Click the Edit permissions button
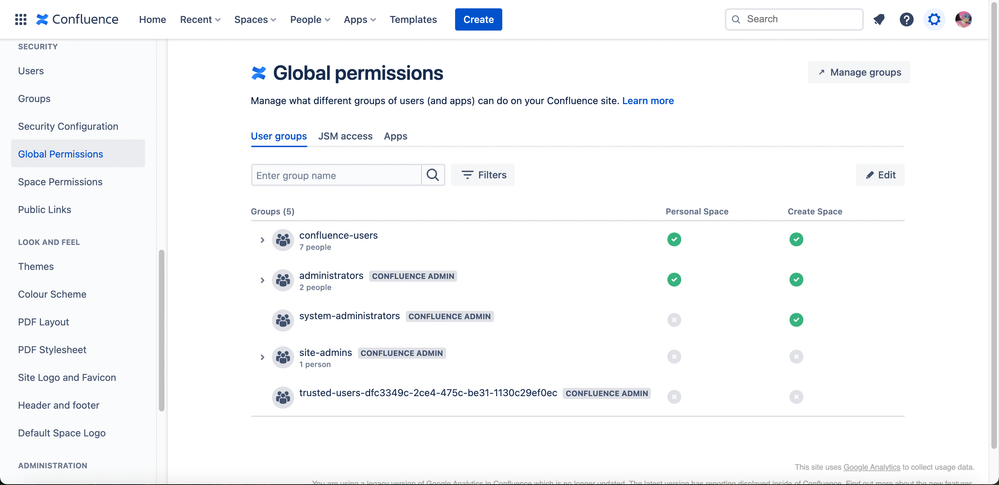The height and width of the screenshot is (485, 999). (880, 175)
